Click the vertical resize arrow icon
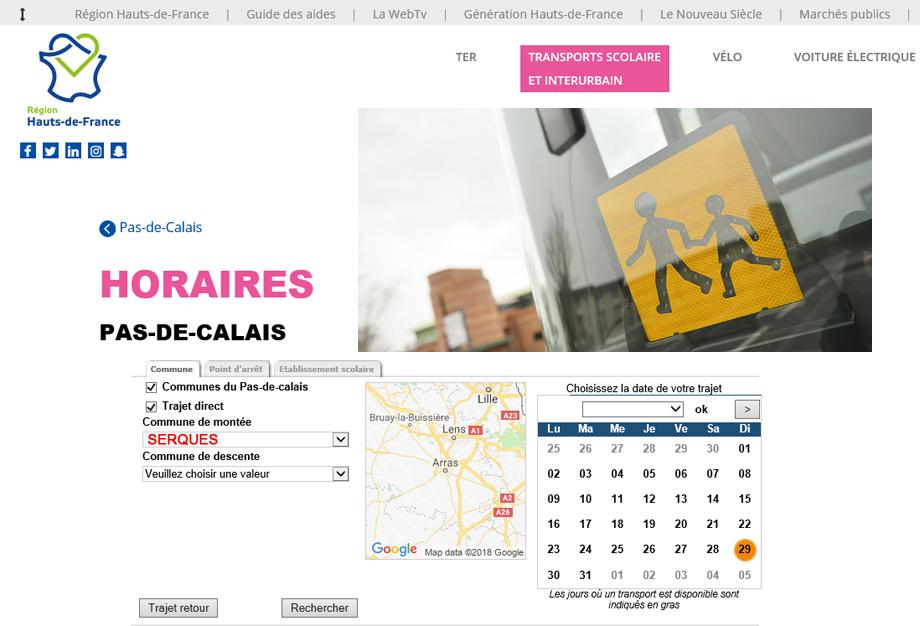The width and height of the screenshot is (920, 626). (22, 14)
